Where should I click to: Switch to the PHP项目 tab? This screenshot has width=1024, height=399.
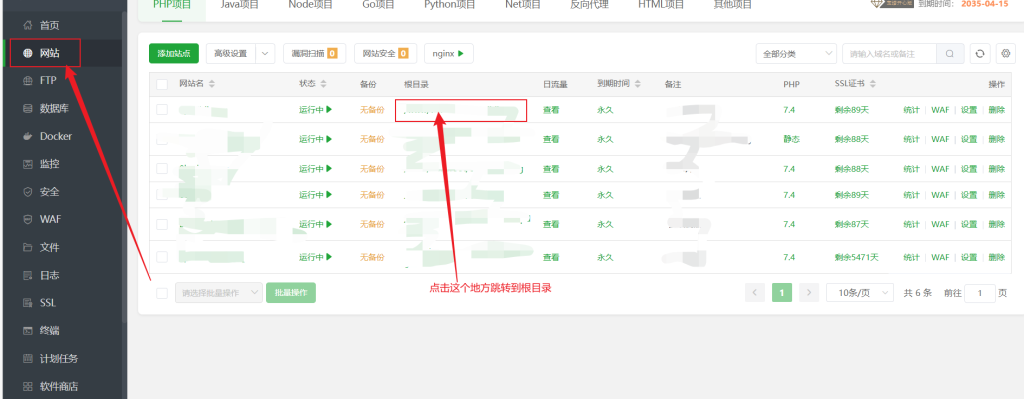tap(172, 5)
